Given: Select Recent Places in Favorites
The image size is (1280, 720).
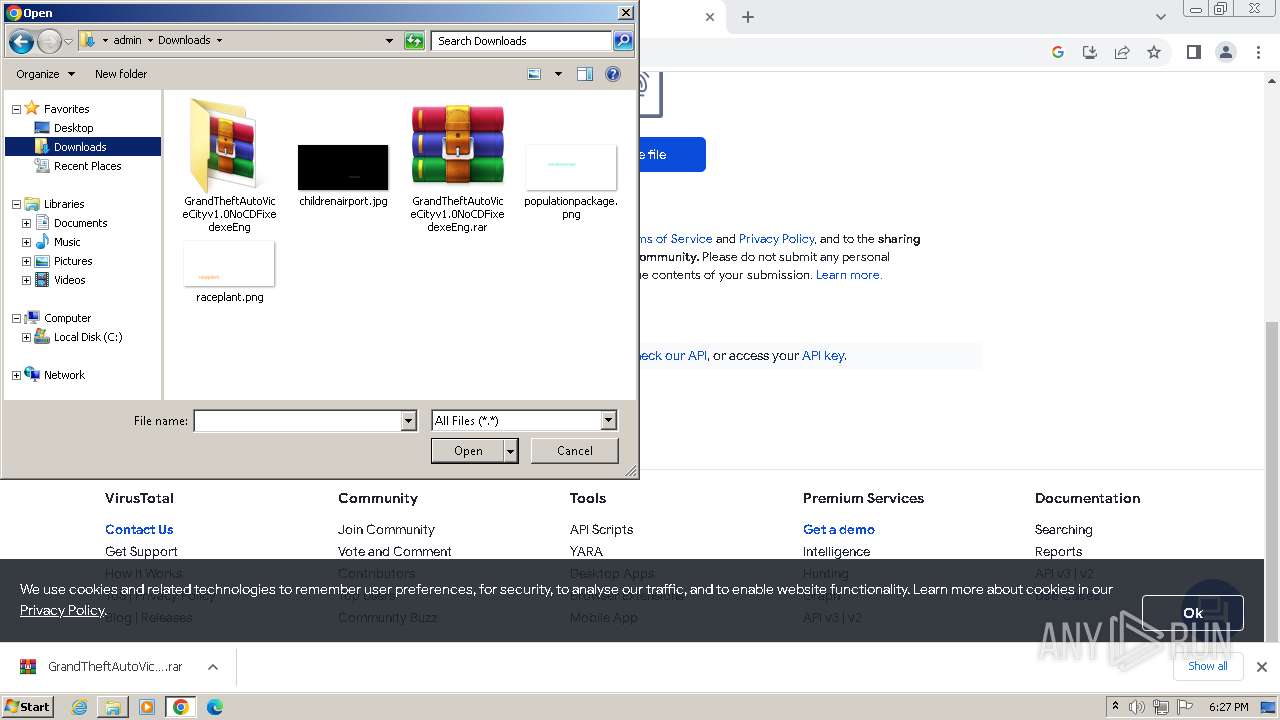Looking at the screenshot, I should click(87, 166).
